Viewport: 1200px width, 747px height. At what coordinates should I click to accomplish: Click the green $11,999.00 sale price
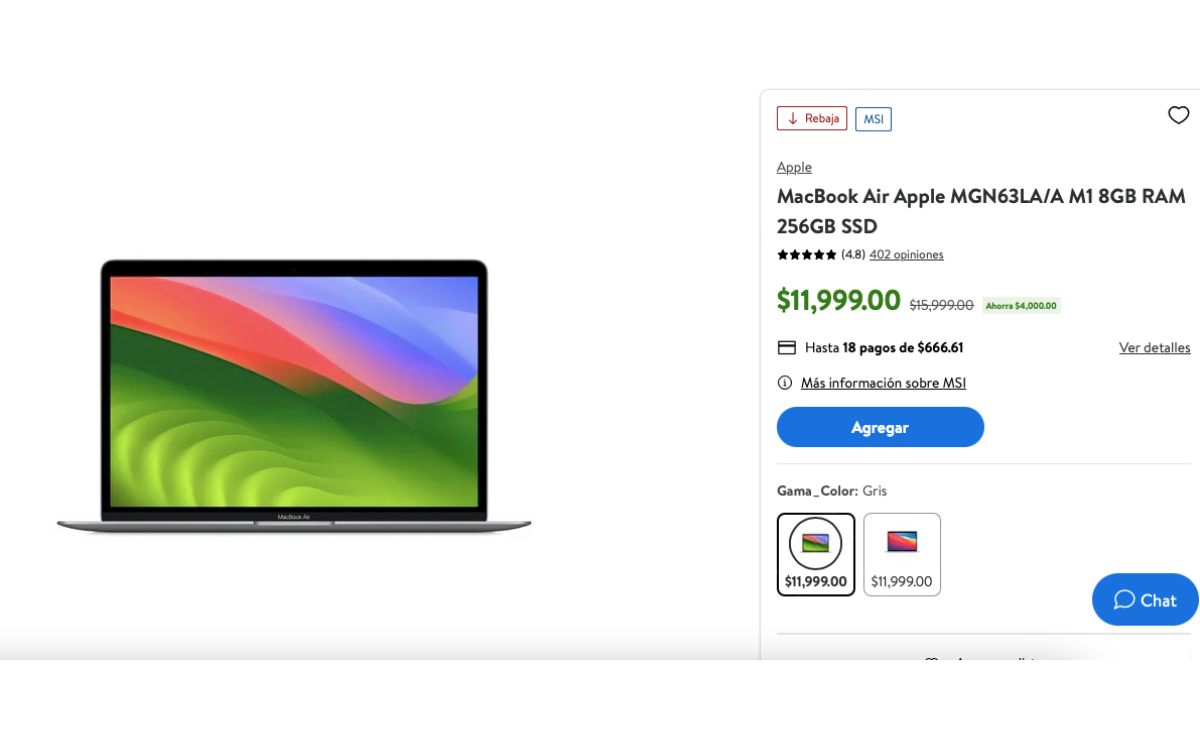tap(839, 300)
